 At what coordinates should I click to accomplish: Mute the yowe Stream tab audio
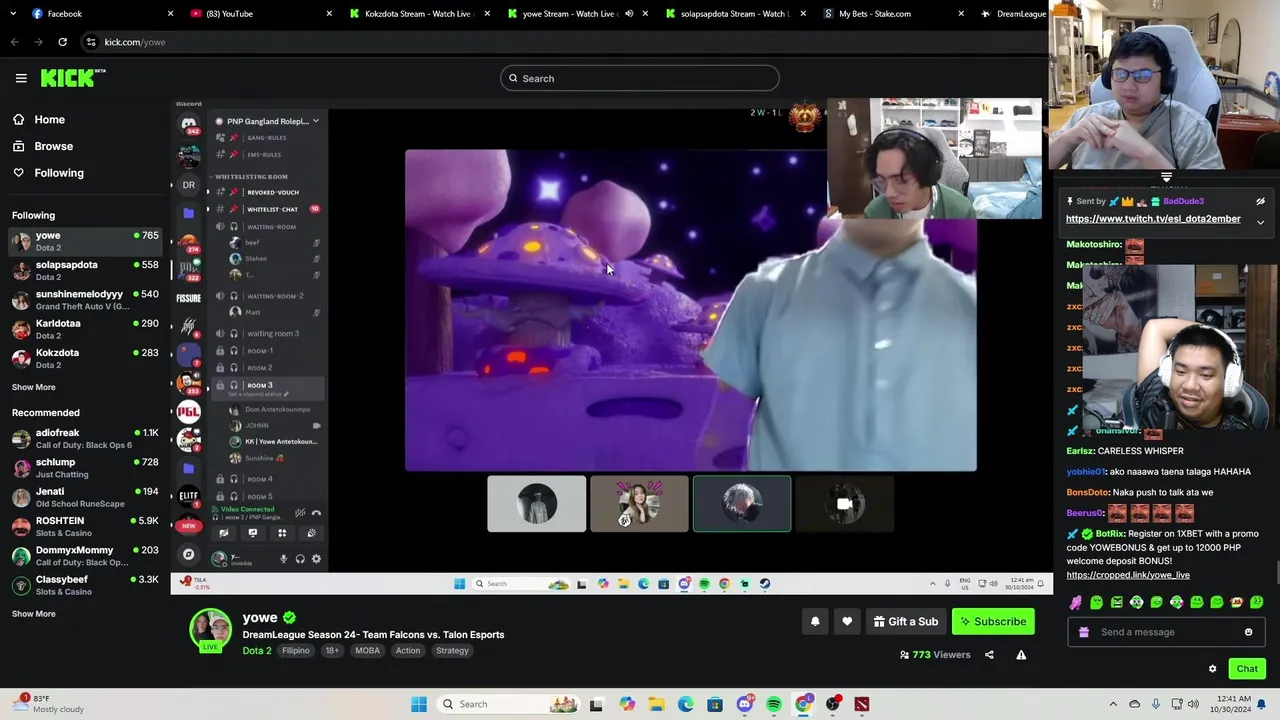(x=629, y=14)
